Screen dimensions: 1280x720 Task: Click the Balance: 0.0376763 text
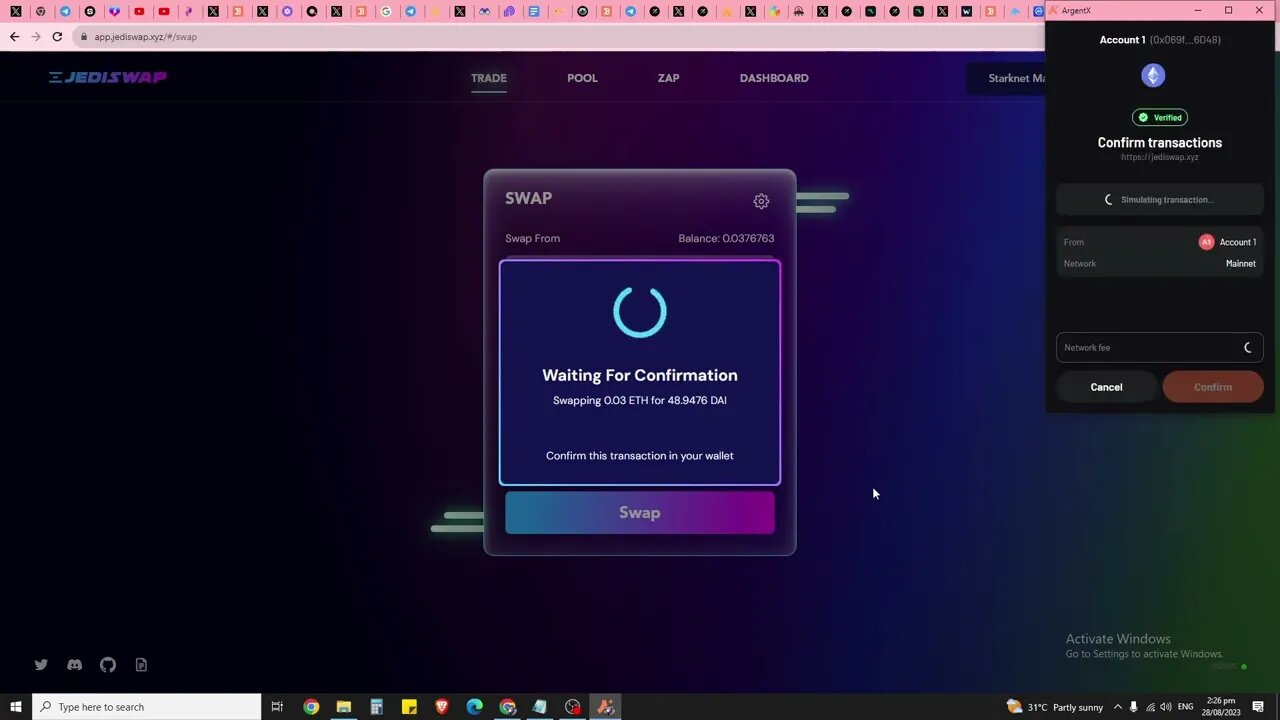(726, 238)
